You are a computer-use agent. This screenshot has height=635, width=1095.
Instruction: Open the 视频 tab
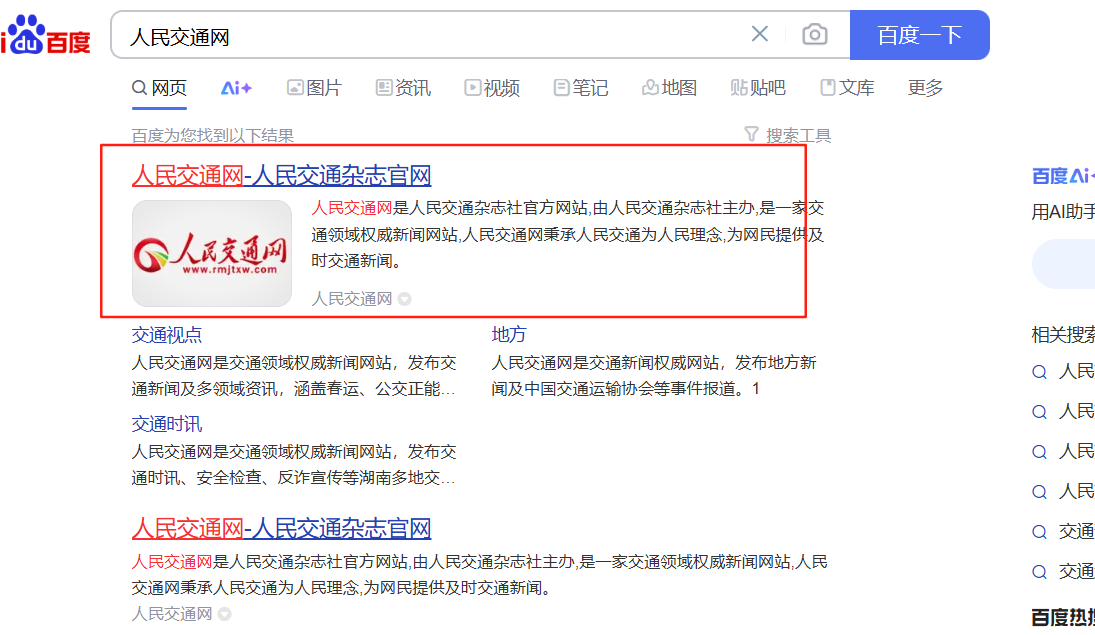492,88
